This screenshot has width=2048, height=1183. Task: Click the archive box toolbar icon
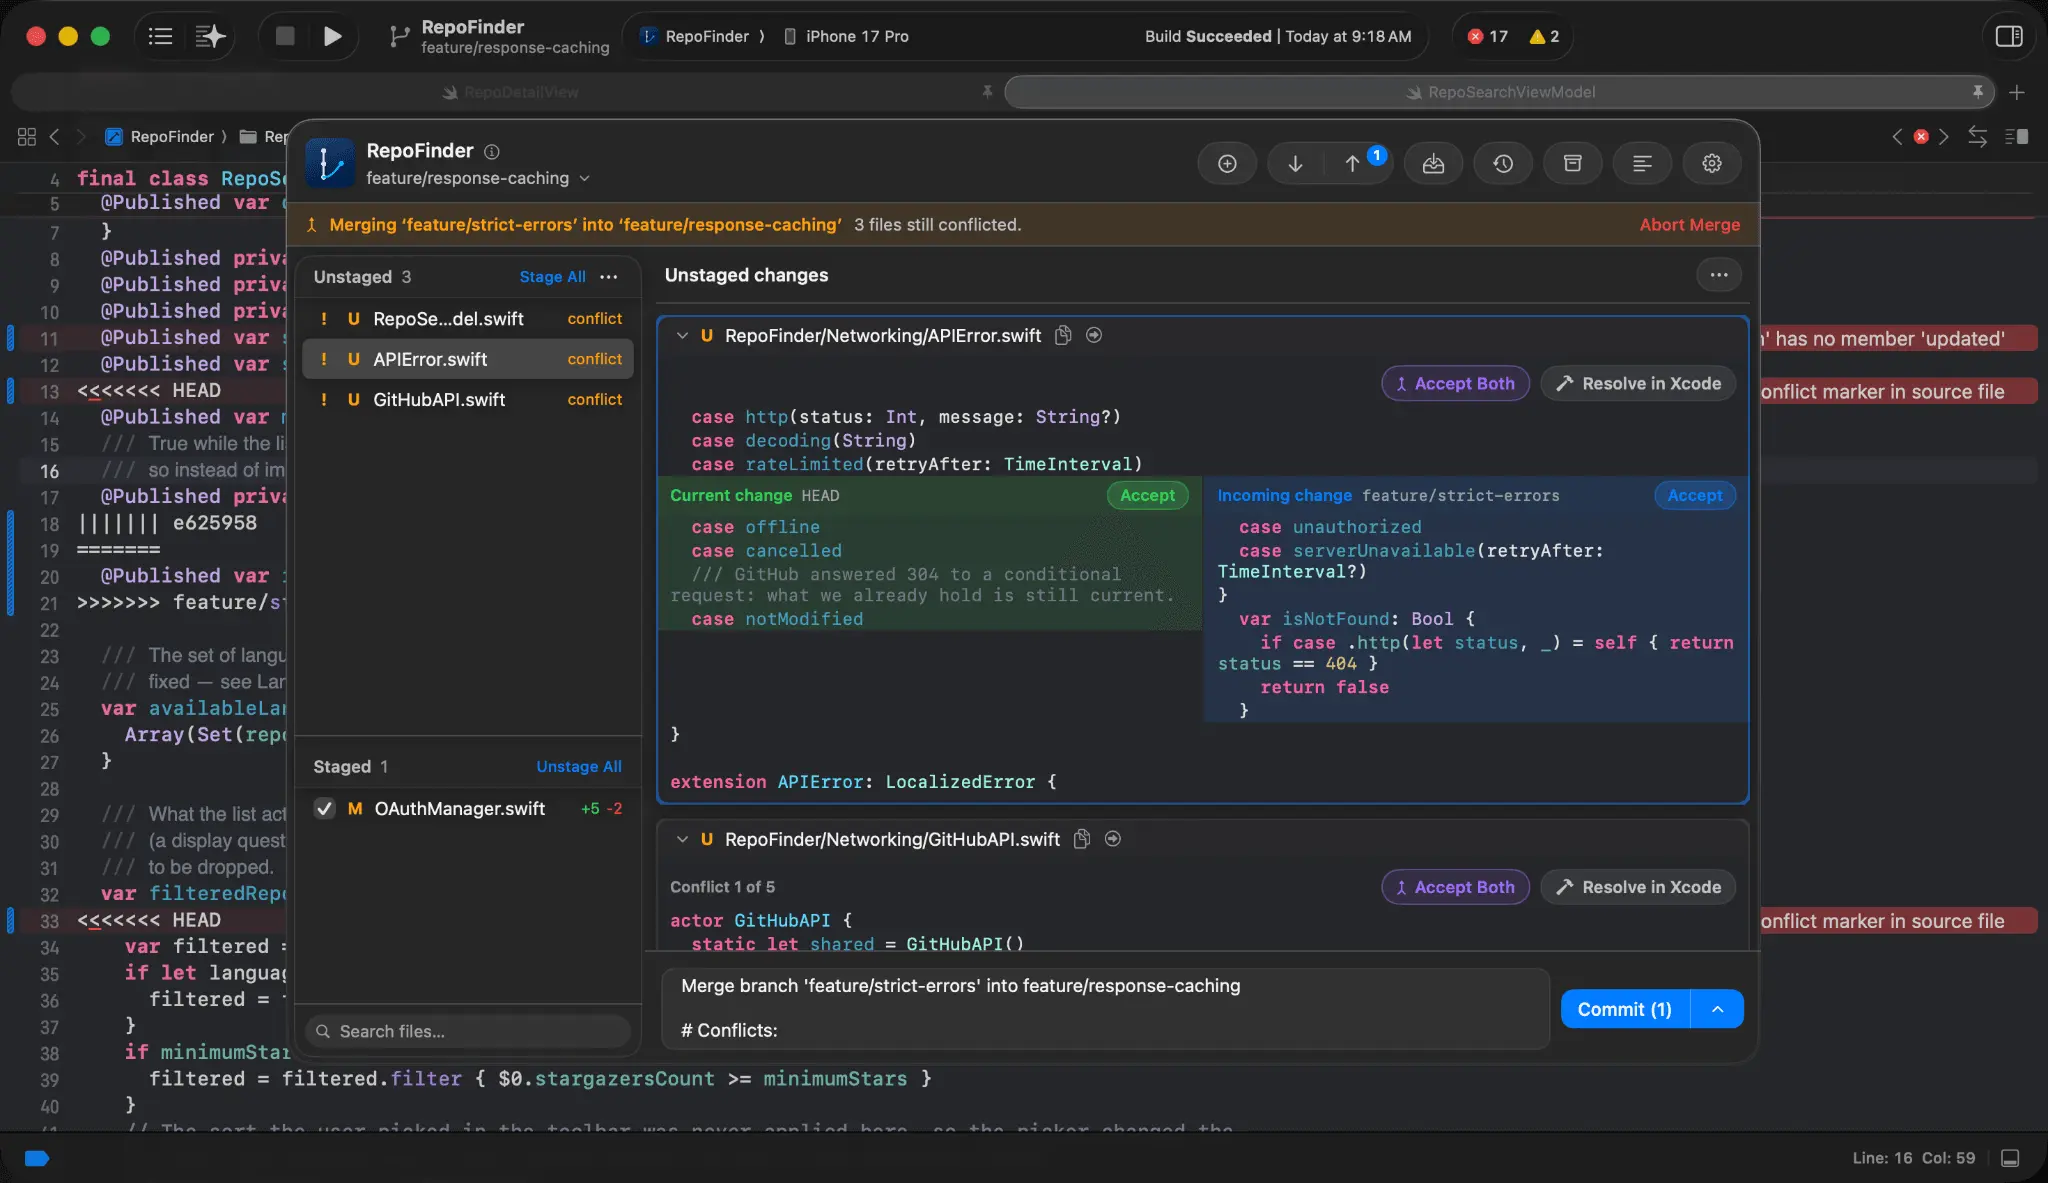pos(1573,163)
